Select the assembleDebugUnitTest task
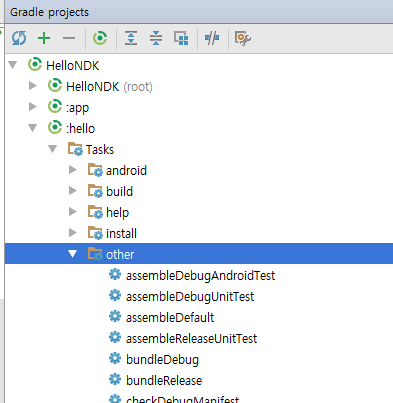The image size is (393, 403). click(x=190, y=297)
